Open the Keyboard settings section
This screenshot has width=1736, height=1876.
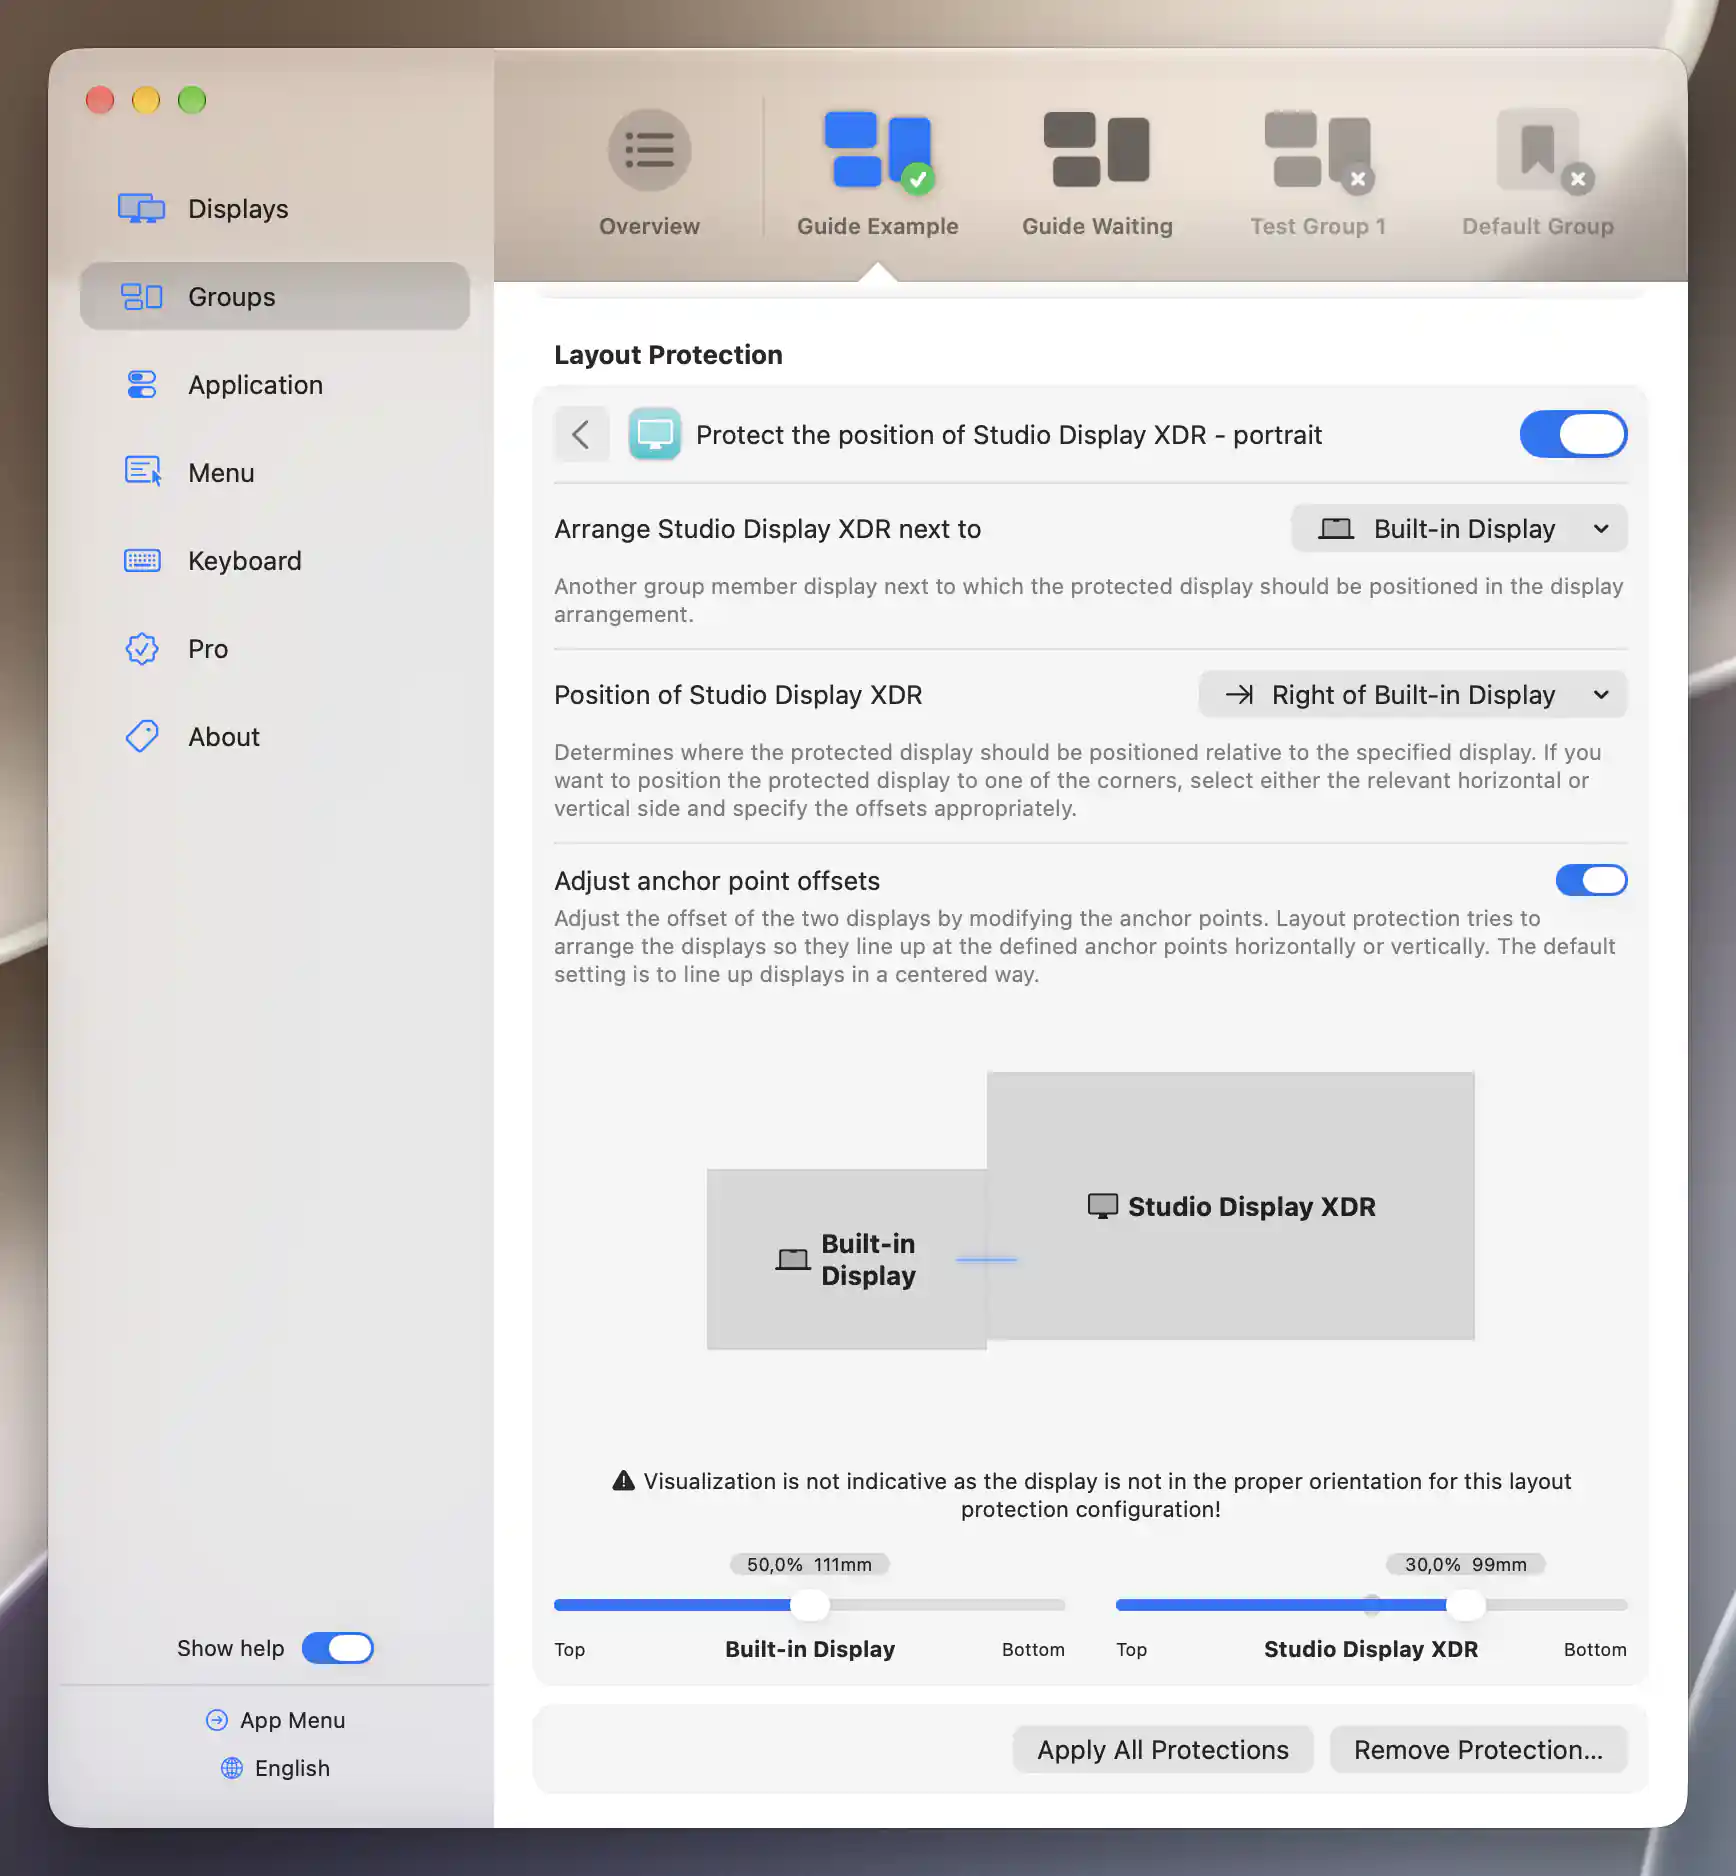coord(274,561)
